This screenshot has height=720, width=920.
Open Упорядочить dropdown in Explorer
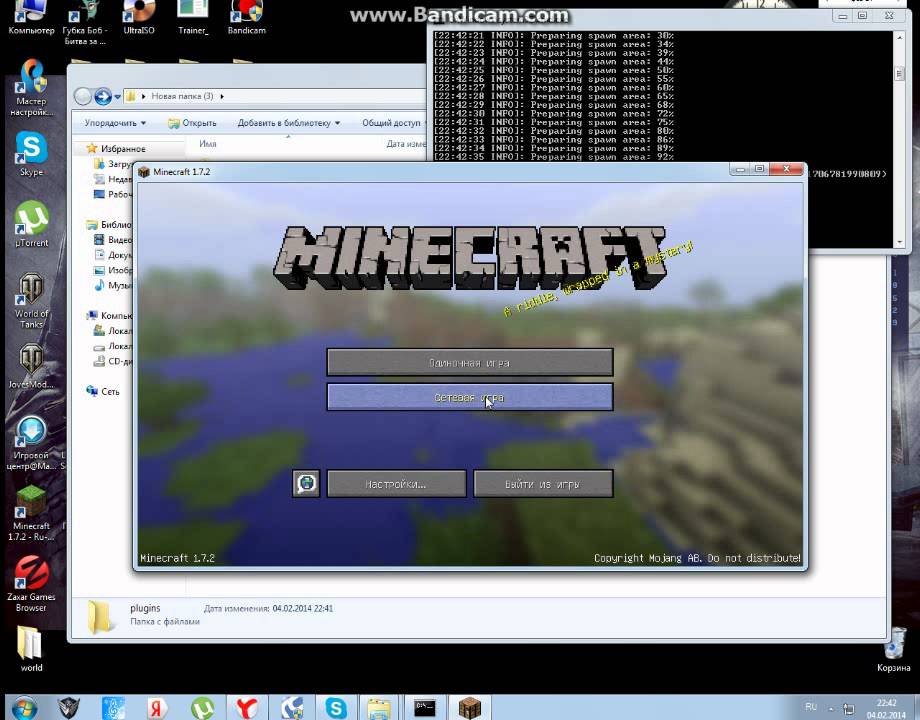point(115,123)
